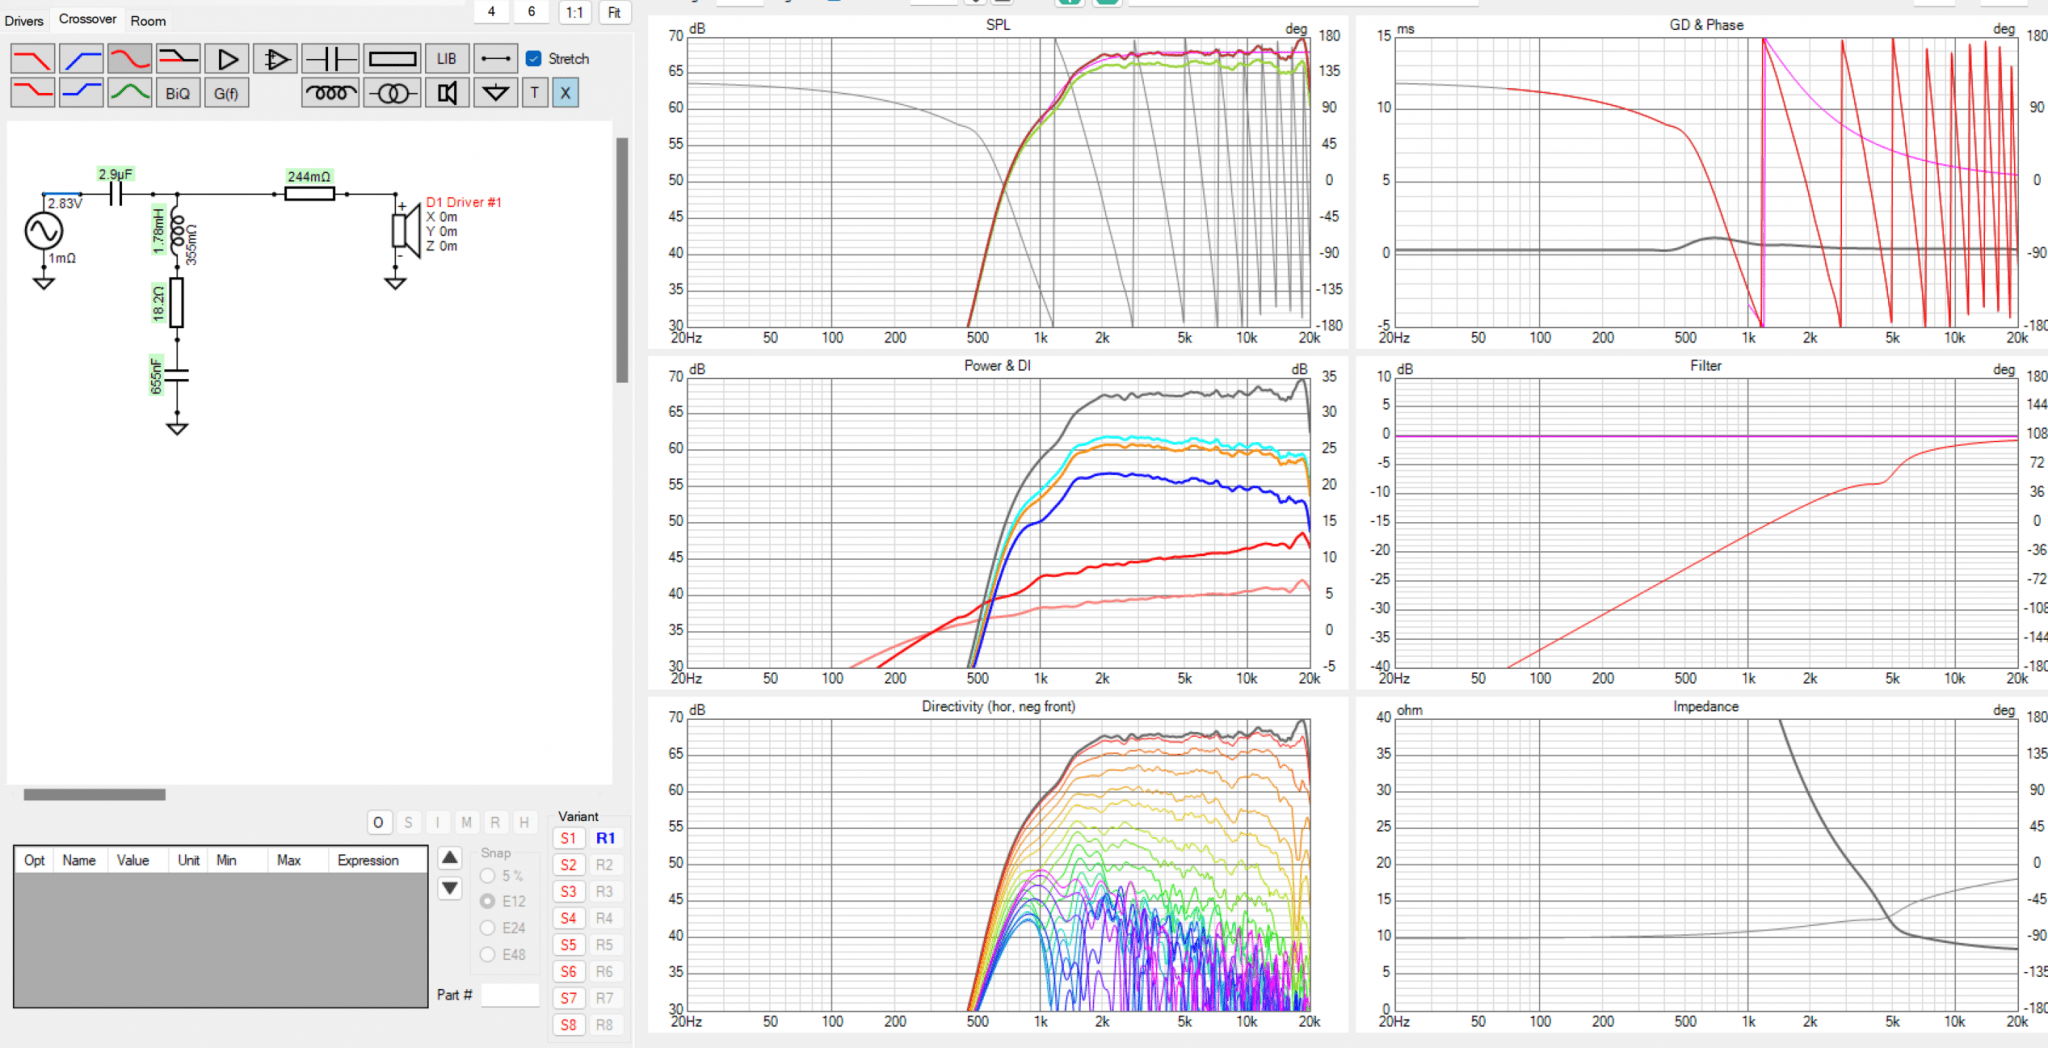Move parameter row up with up arrow
This screenshot has width=2048, height=1048.
pos(450,858)
